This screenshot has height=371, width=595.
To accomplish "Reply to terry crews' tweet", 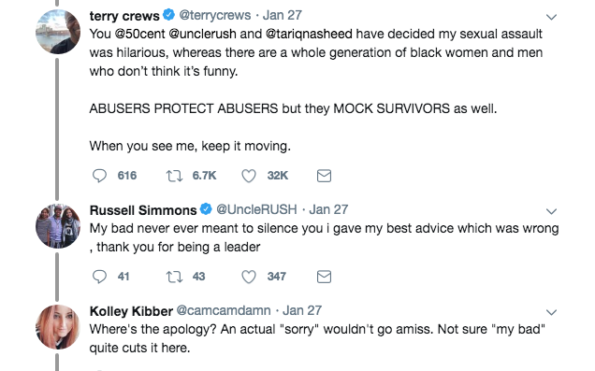I will 99,176.
